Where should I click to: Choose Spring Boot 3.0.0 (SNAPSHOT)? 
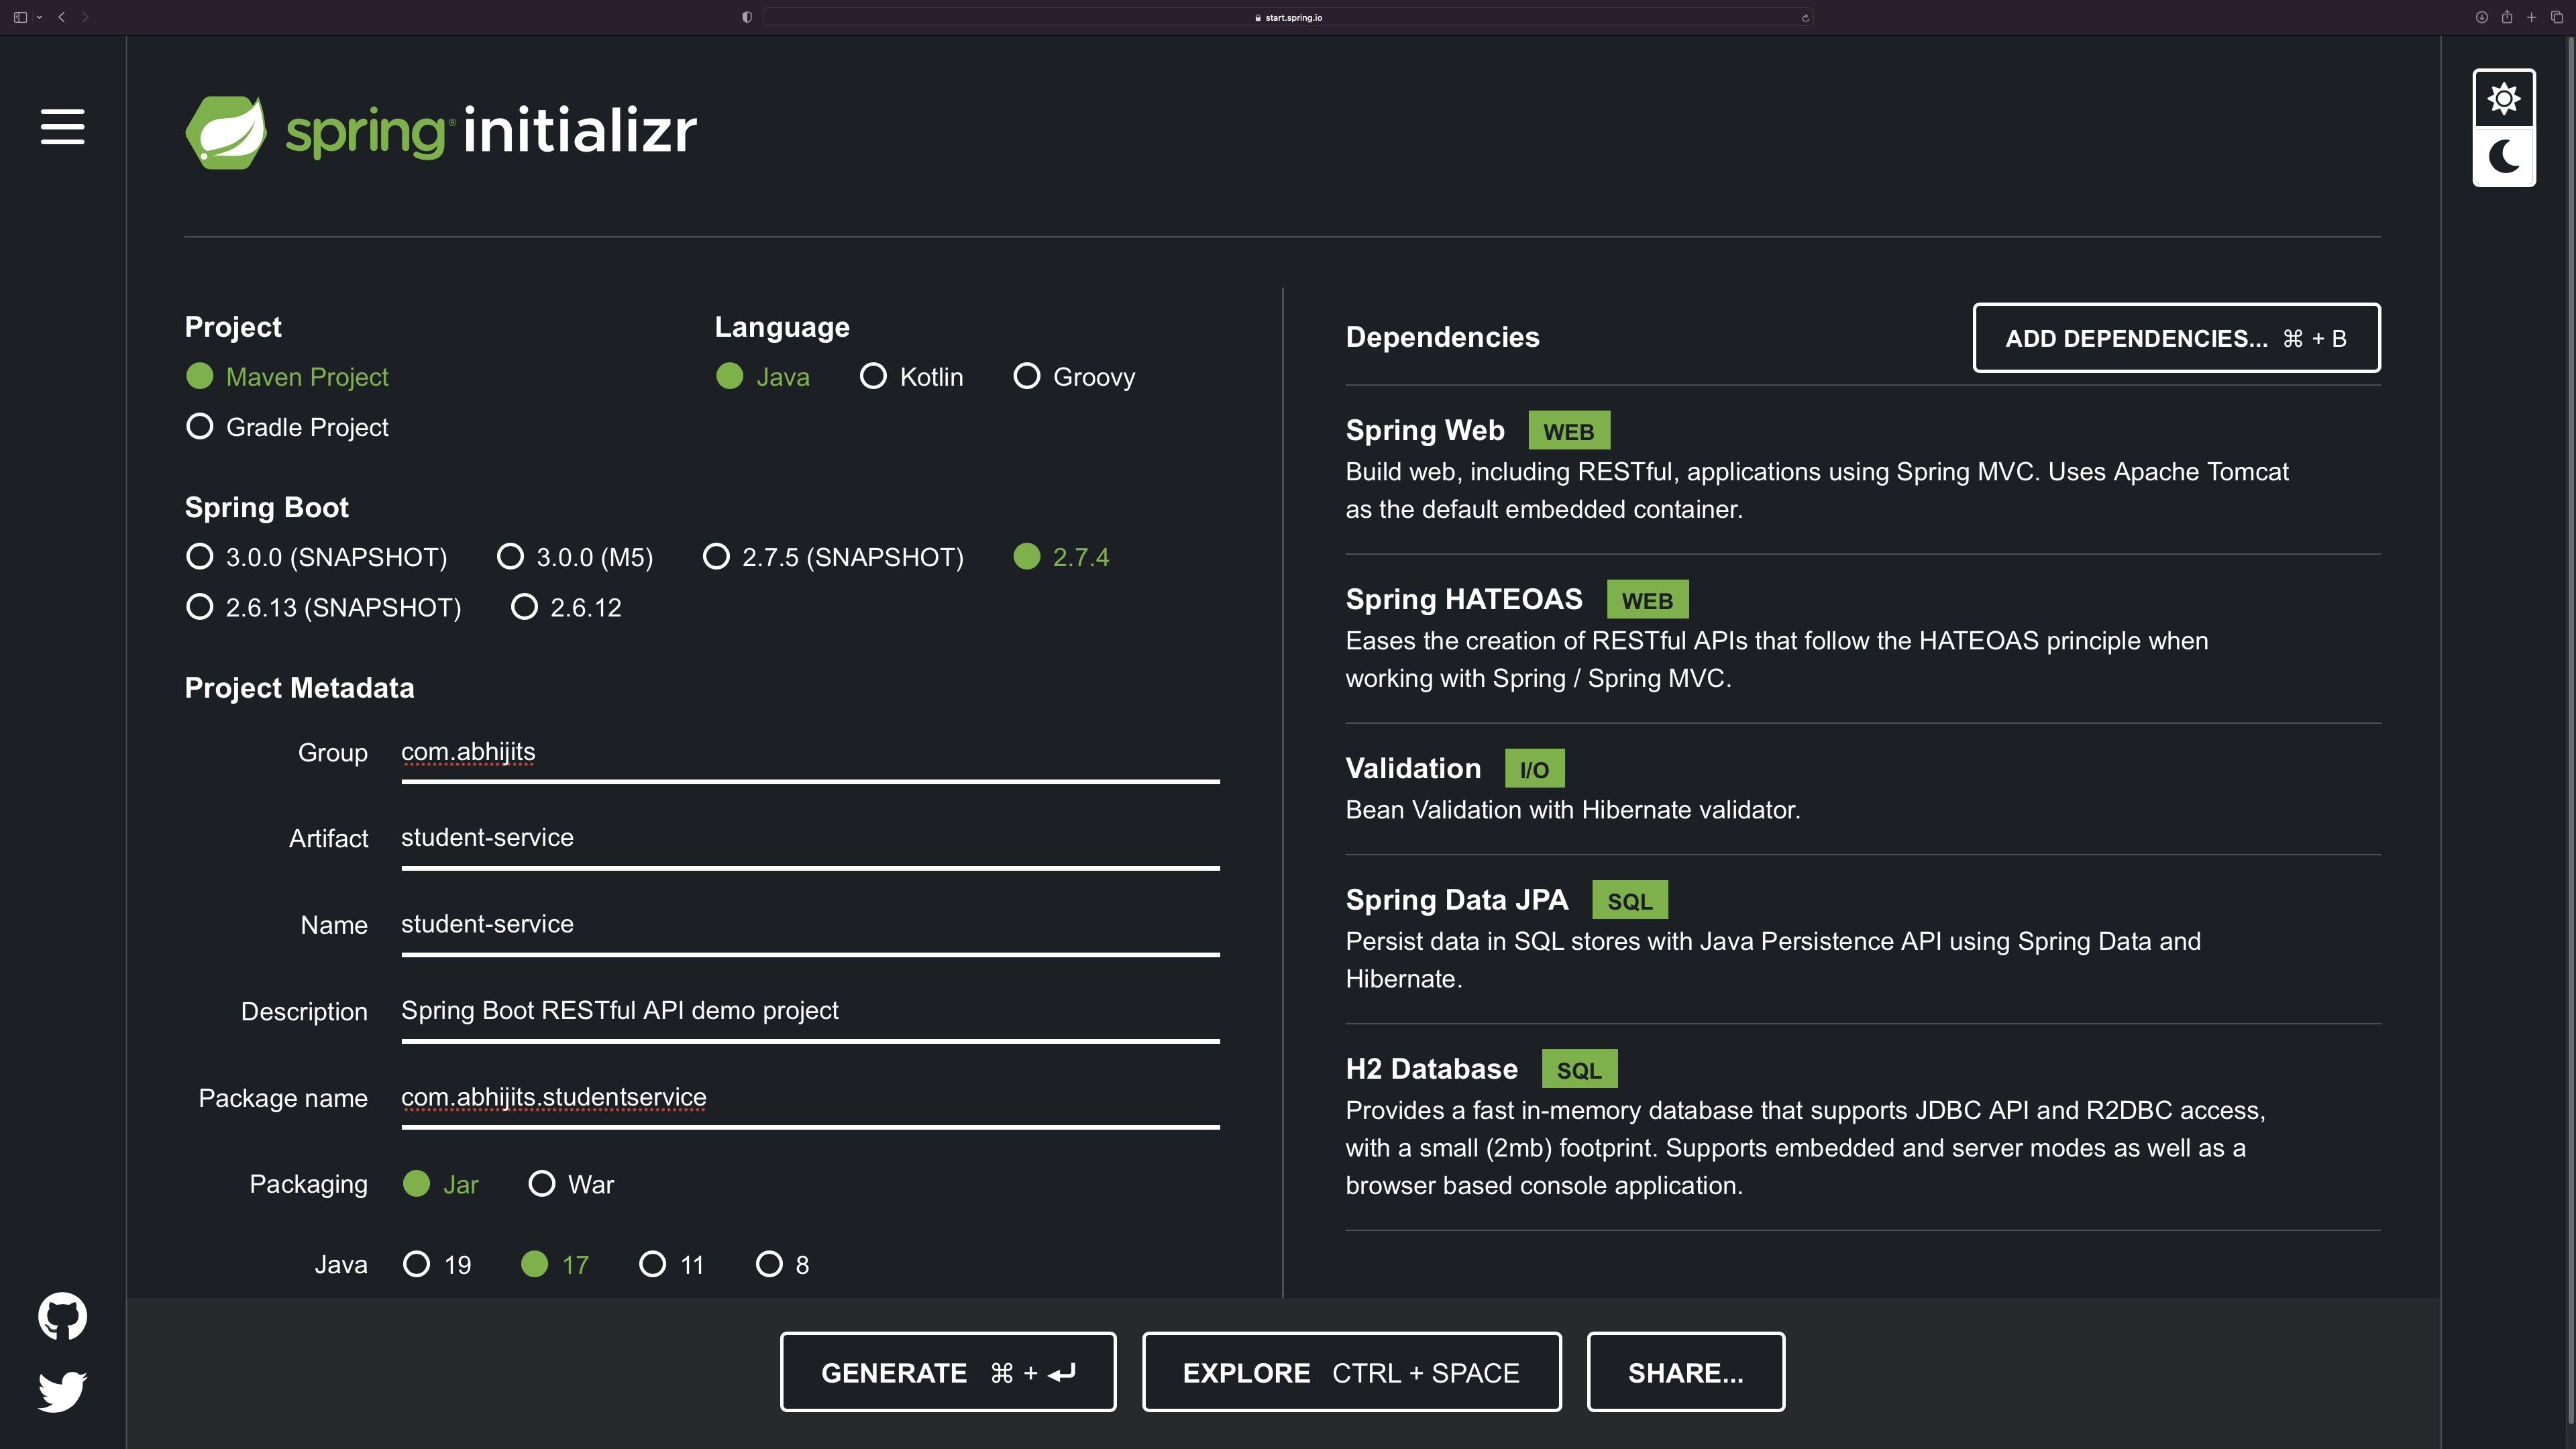[x=316, y=557]
